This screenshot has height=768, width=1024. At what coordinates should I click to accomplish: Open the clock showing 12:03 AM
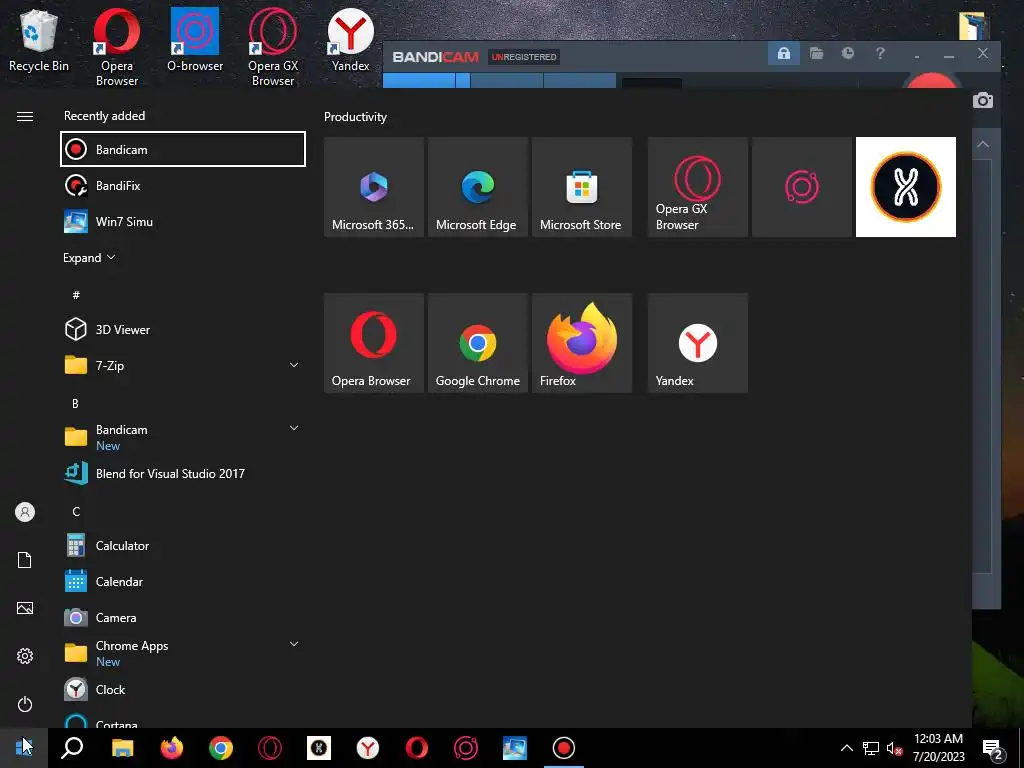(x=938, y=748)
